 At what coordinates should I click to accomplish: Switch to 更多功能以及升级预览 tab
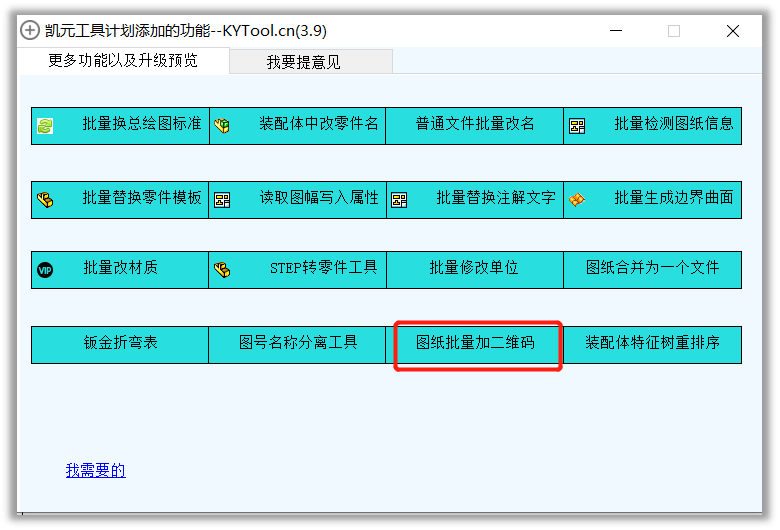pyautogui.click(x=123, y=61)
